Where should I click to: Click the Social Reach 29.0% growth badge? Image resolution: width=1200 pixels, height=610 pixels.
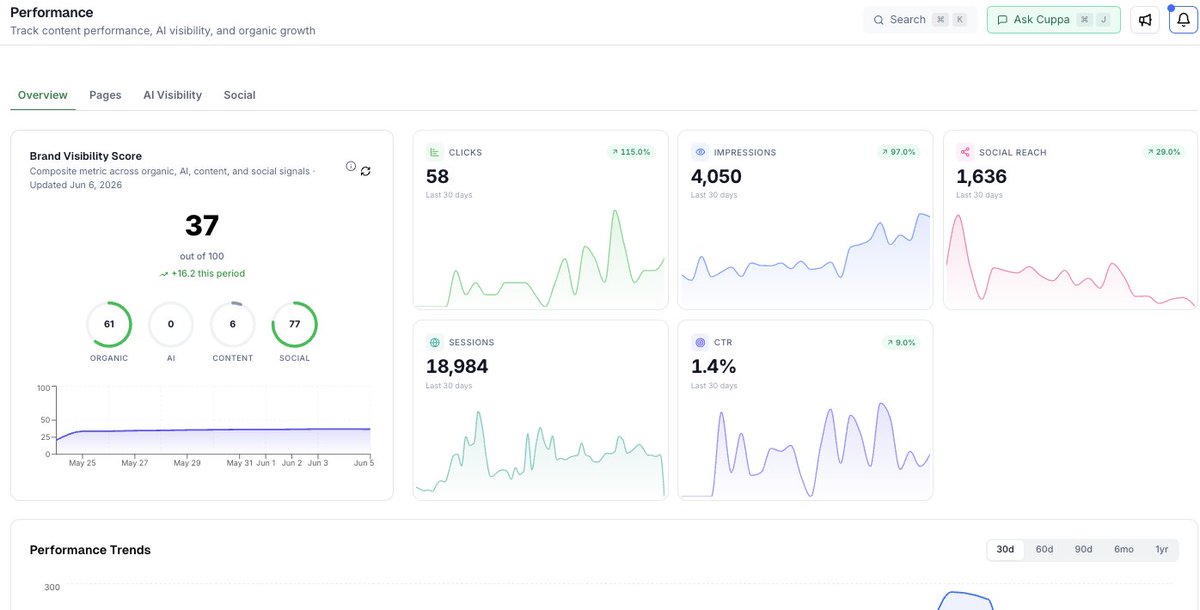coord(1163,152)
